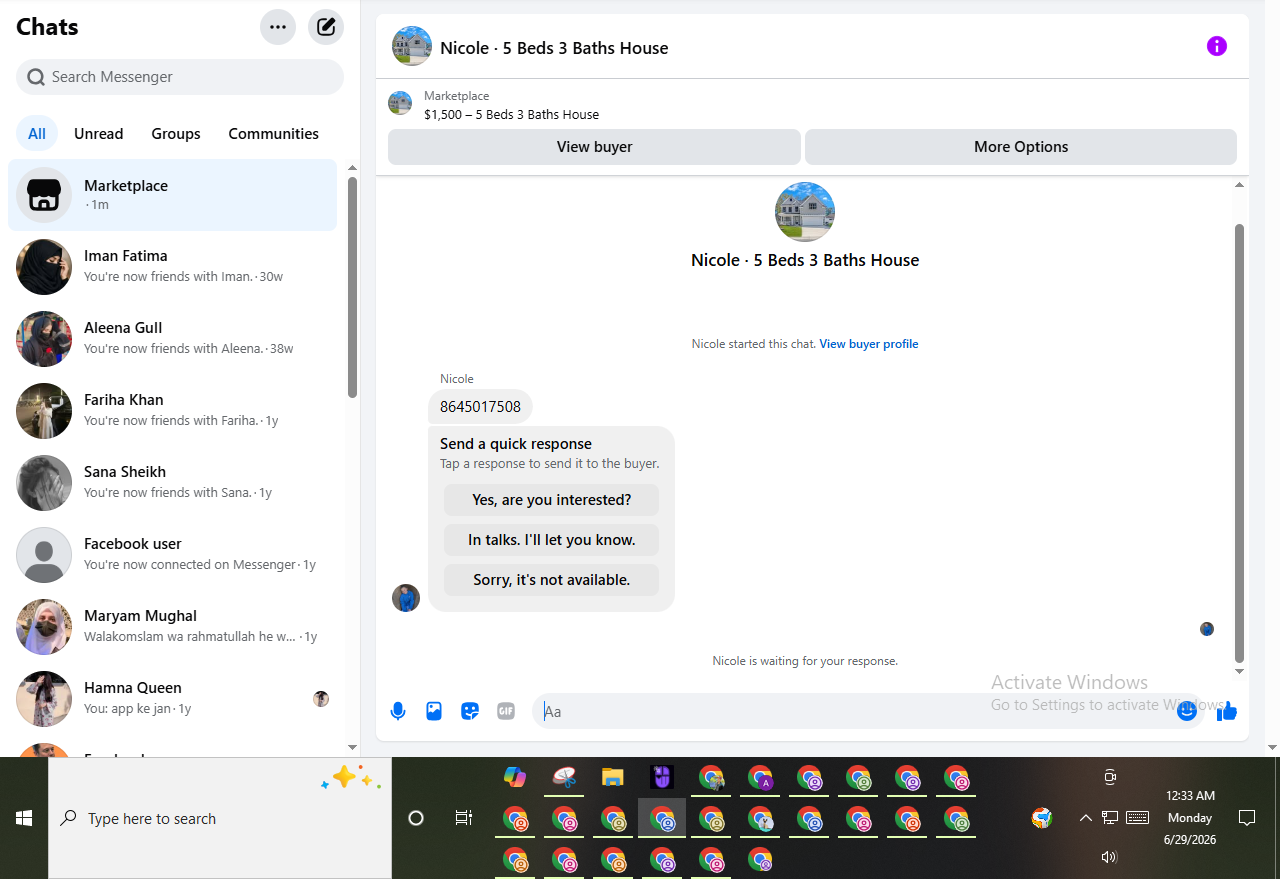This screenshot has width=1280, height=879.
Task: Click the conversation title in header
Action: [554, 47]
